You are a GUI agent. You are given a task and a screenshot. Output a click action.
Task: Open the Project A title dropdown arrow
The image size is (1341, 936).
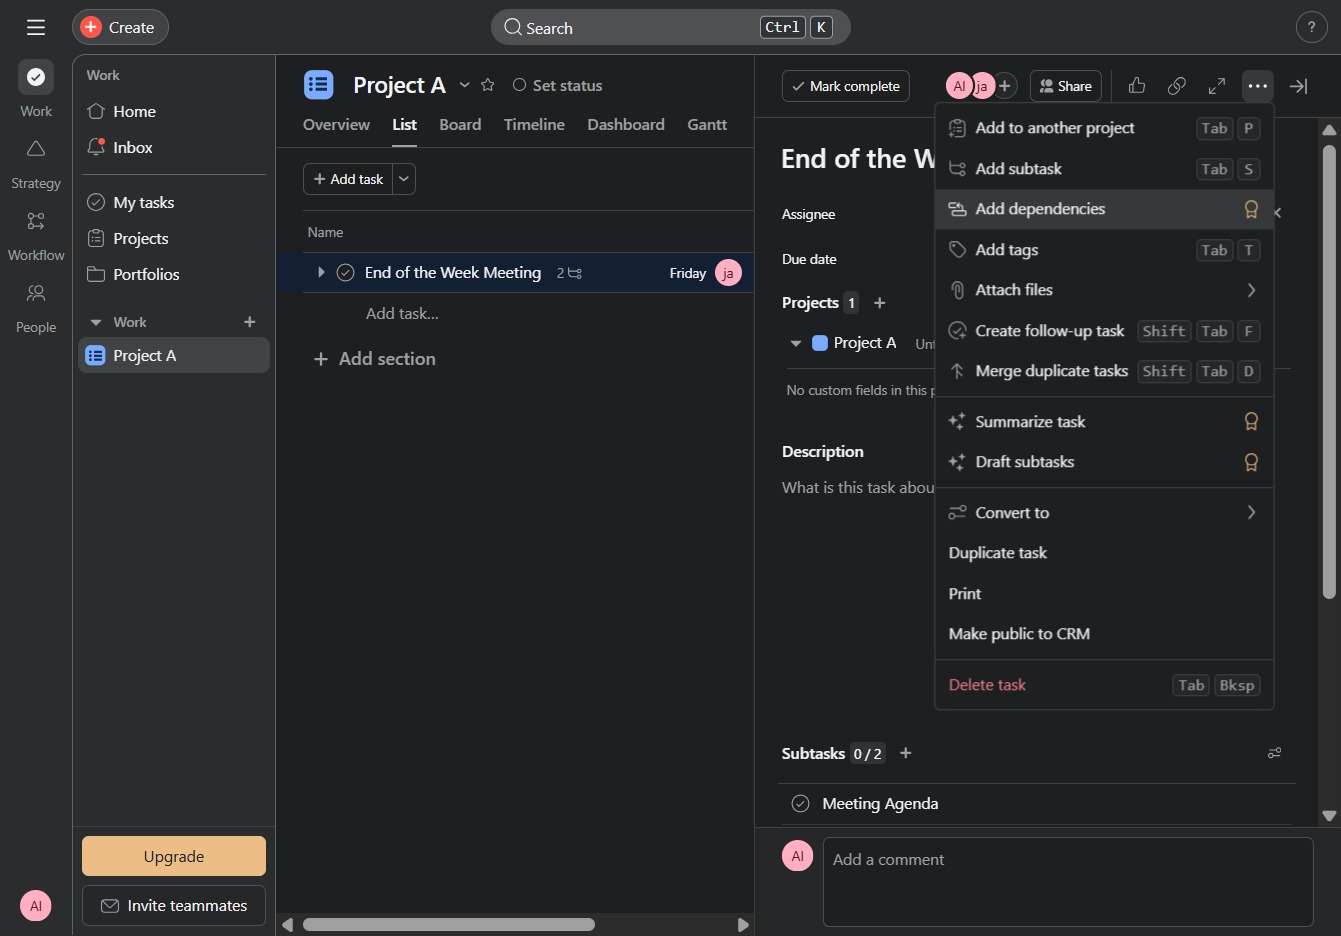click(464, 85)
